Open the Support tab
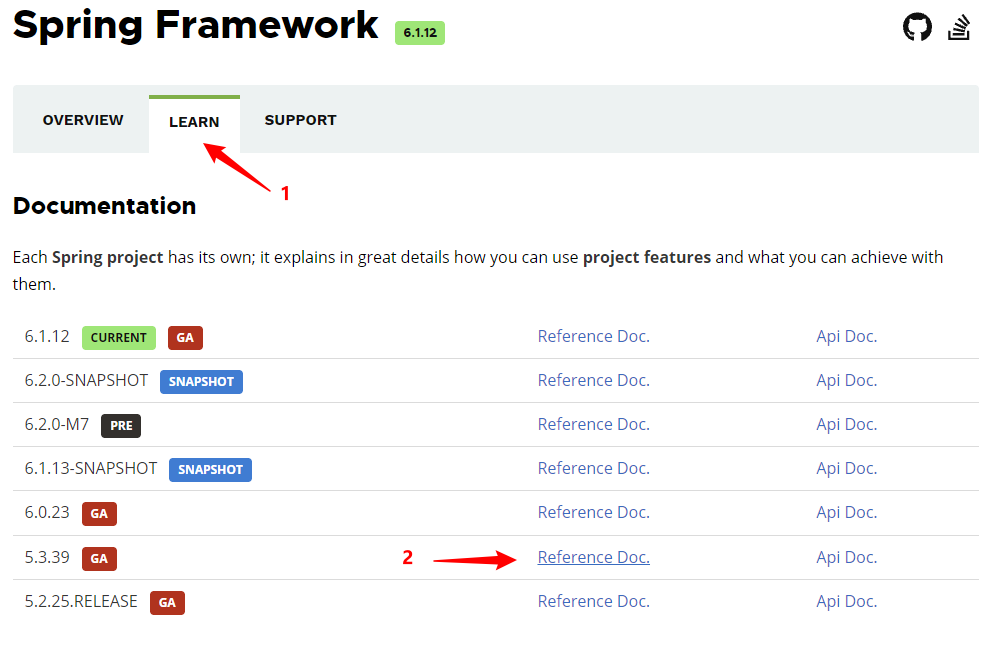984x649 pixels. [301, 120]
